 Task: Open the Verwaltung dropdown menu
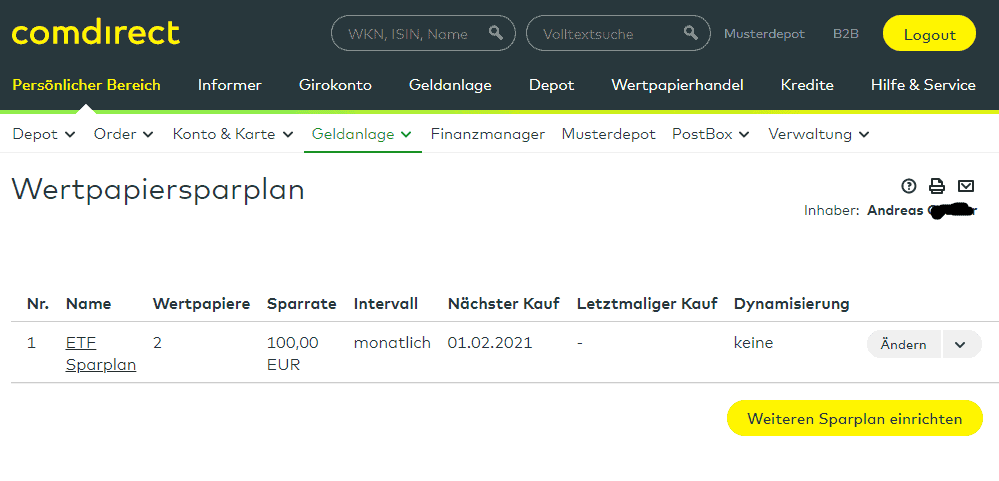[818, 134]
